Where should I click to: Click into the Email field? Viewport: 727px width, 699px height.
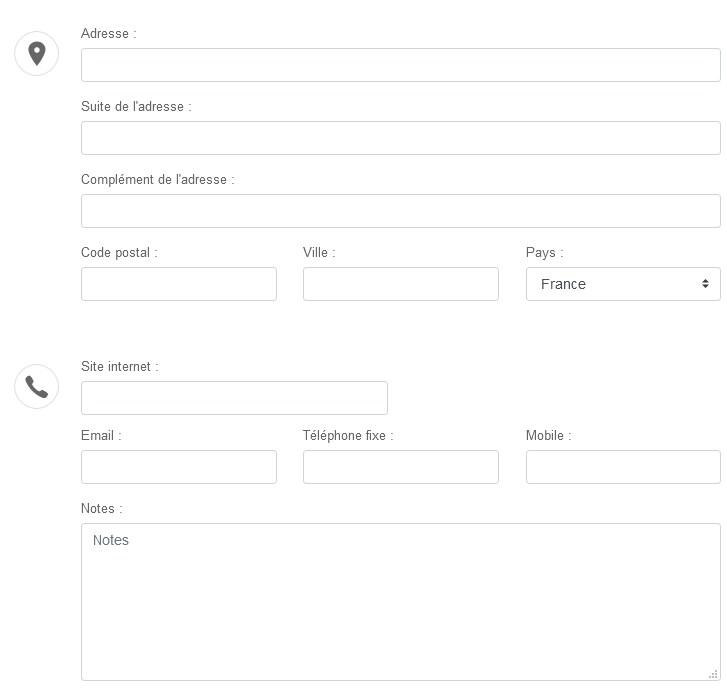pyautogui.click(x=179, y=467)
